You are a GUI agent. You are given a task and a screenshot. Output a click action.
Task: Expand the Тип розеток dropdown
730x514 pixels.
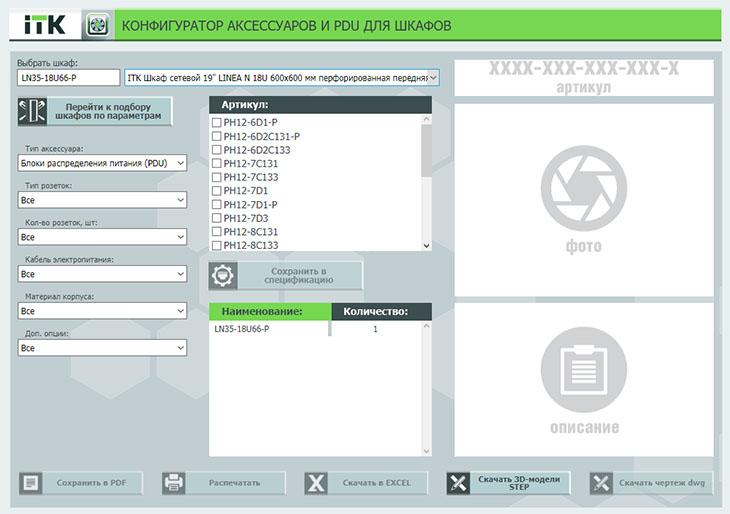point(102,200)
